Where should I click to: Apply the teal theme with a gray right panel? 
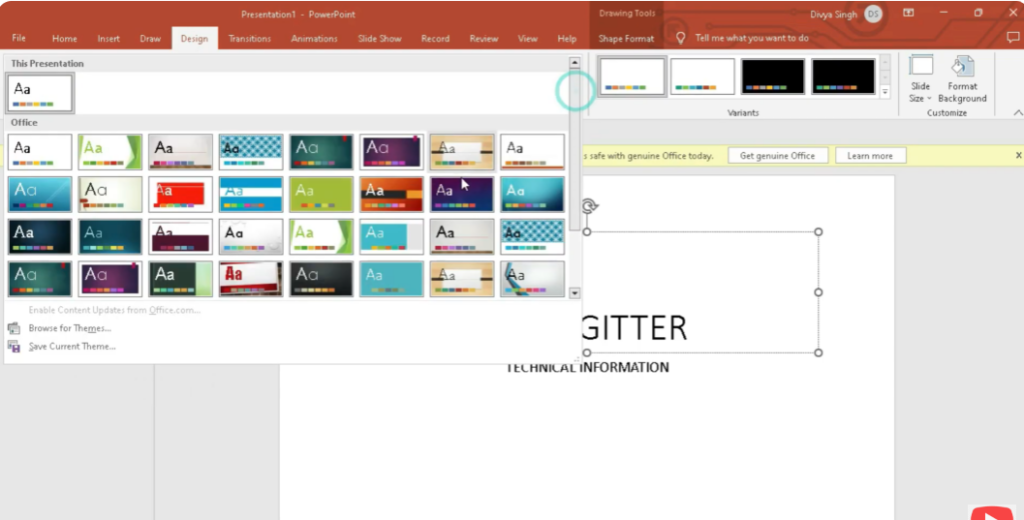[391, 236]
